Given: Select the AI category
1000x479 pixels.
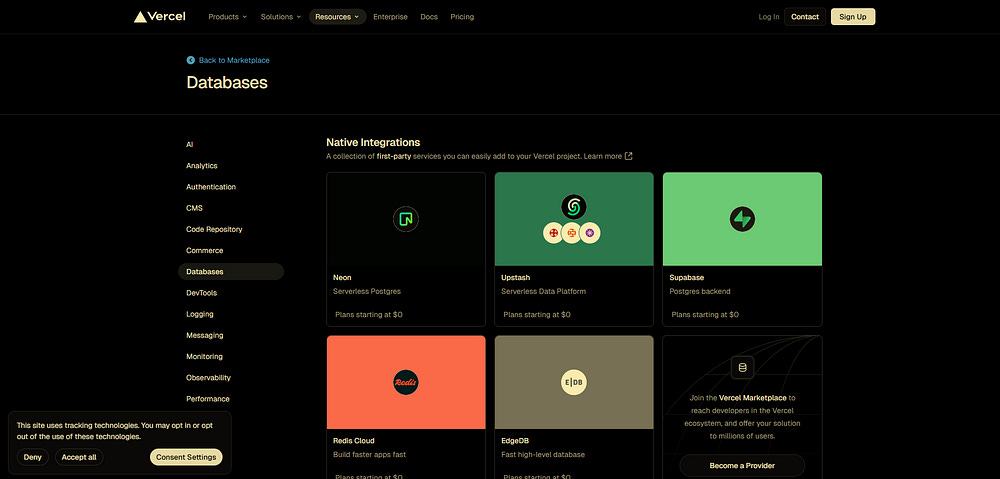Looking at the screenshot, I should click(x=189, y=145).
